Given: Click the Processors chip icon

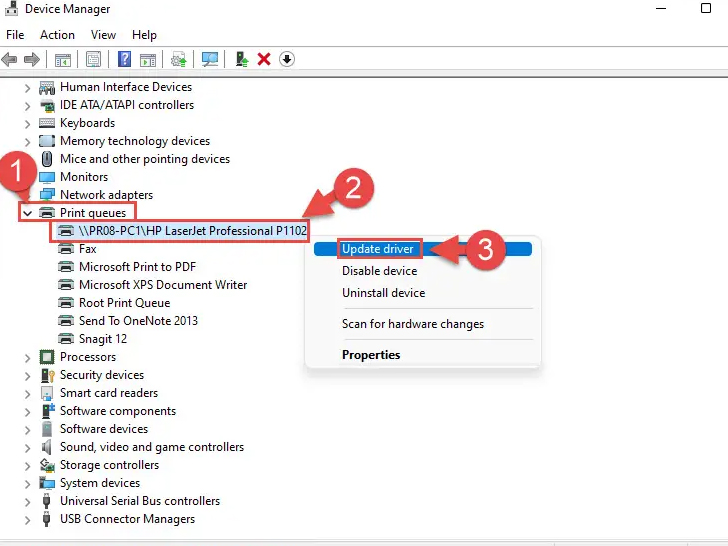Looking at the screenshot, I should 47,357.
